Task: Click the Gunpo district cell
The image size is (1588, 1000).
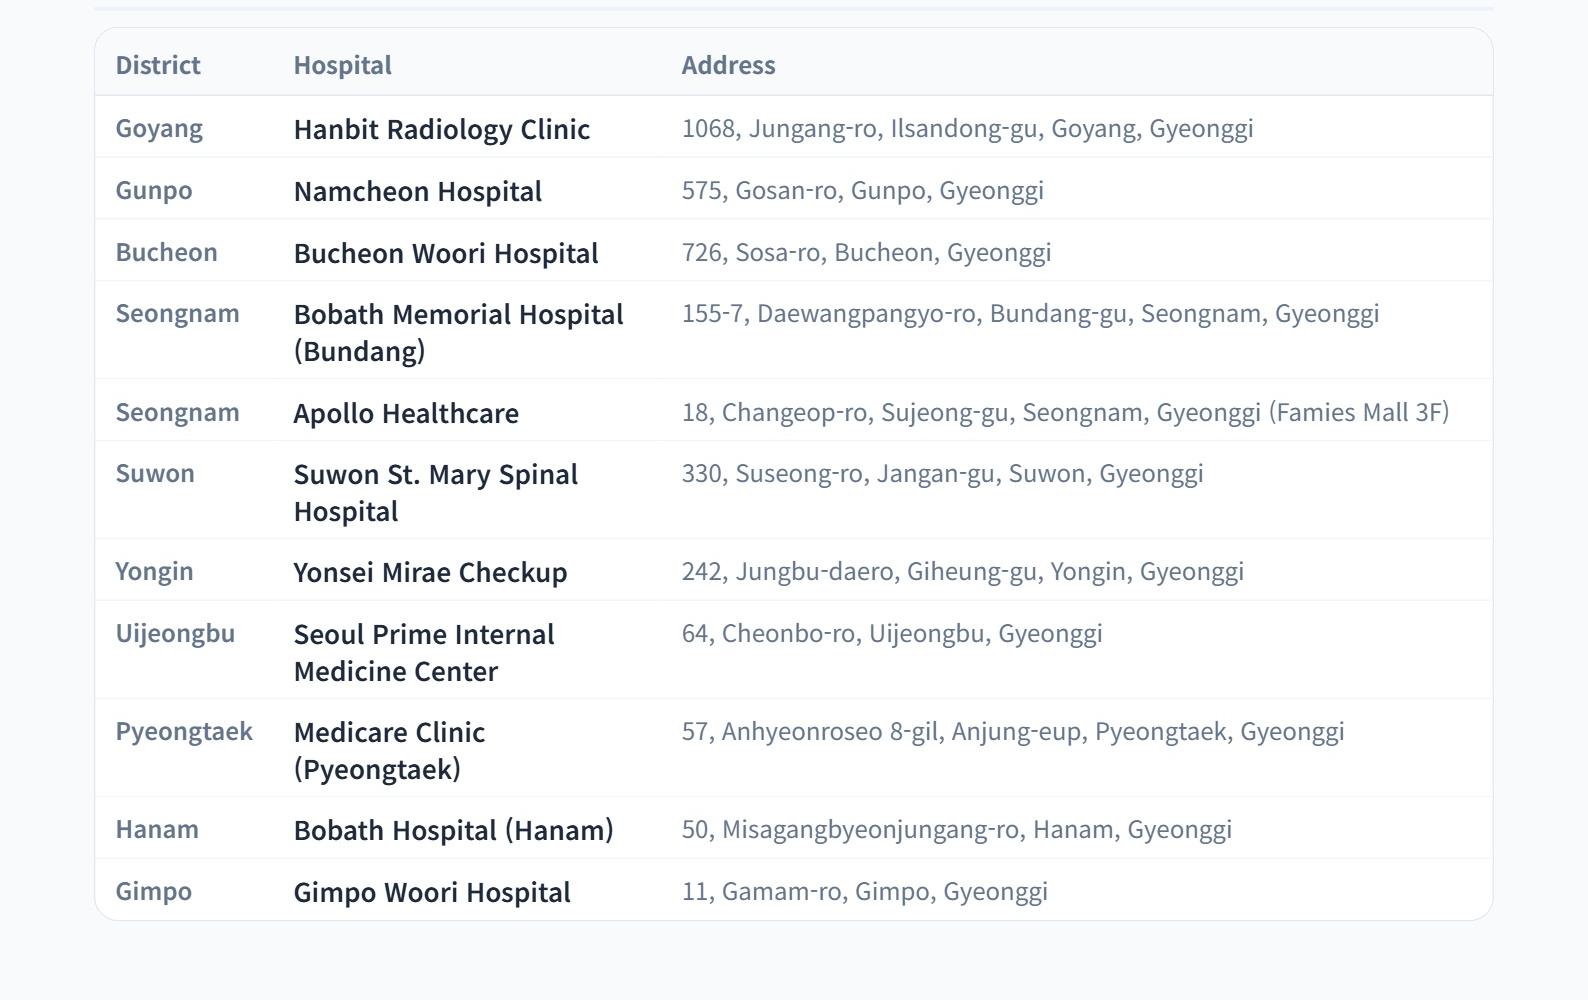Action: tap(154, 191)
